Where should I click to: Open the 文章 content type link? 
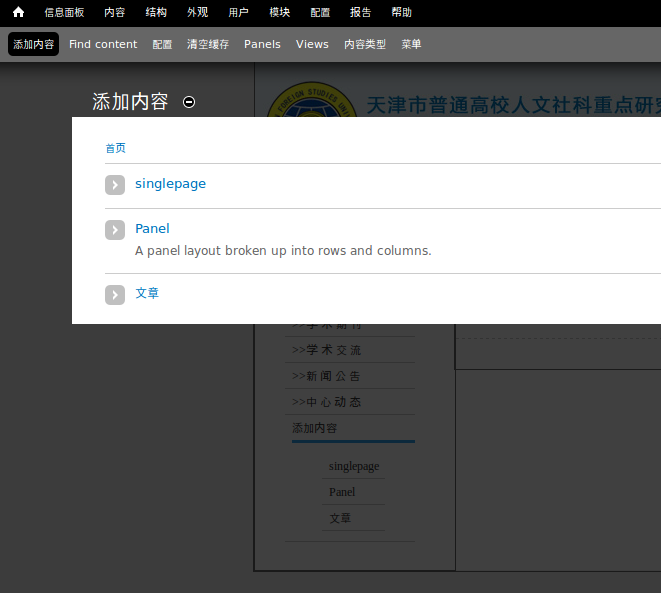click(x=147, y=293)
